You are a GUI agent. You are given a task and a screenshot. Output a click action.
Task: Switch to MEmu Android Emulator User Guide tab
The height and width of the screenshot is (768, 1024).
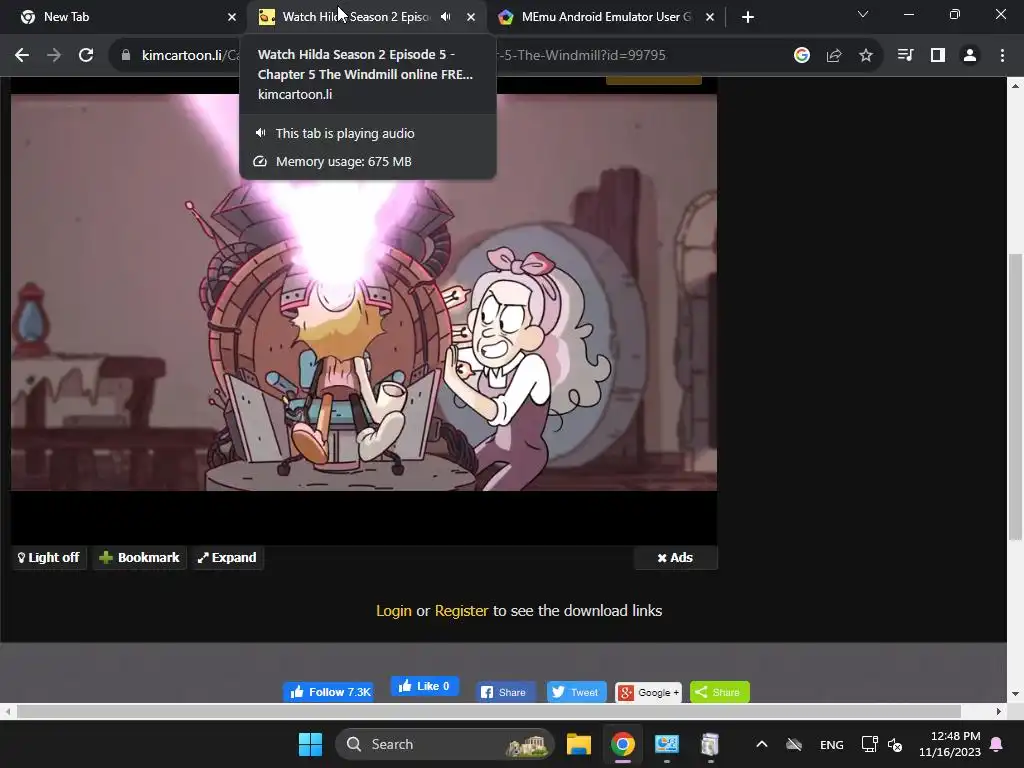click(x=606, y=17)
